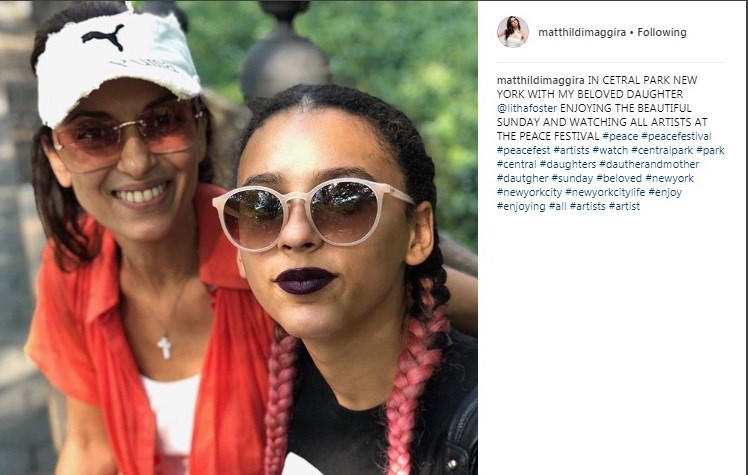The image size is (748, 475).
Task: Open the #newyorkcitylife hashtag
Action: (x=605, y=192)
